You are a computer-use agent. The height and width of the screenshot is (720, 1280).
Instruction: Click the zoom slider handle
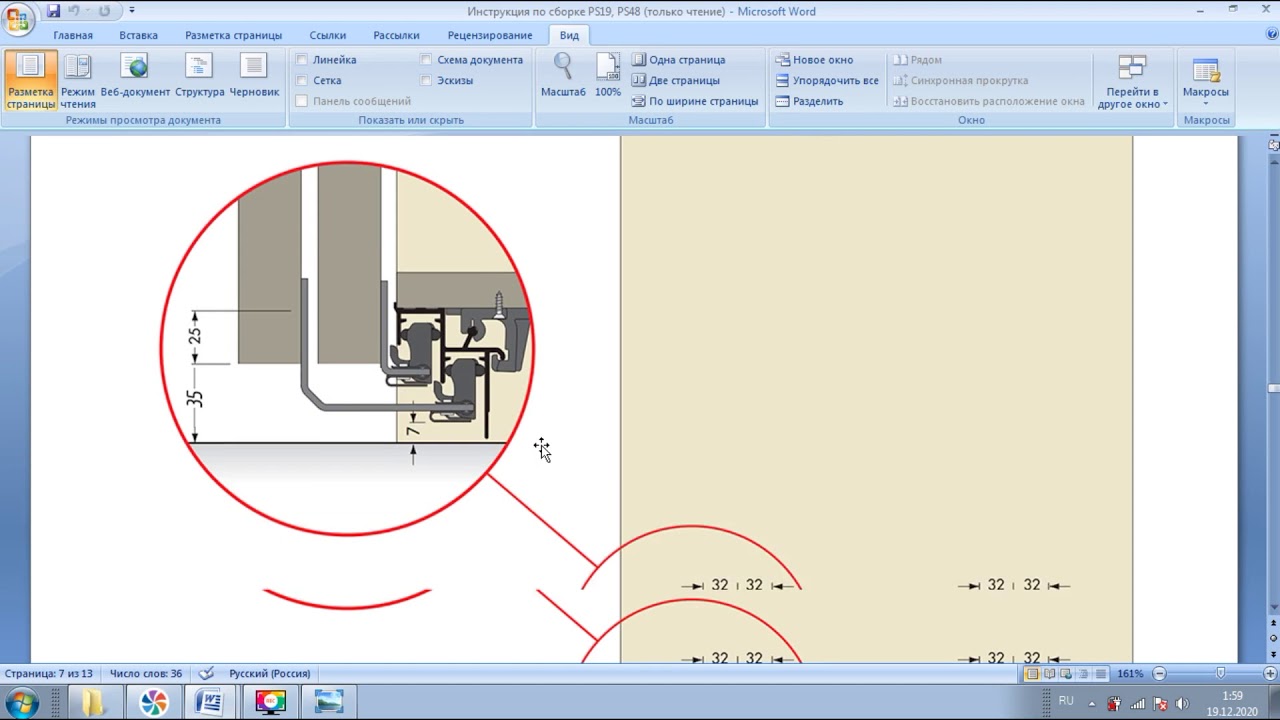click(x=1220, y=674)
